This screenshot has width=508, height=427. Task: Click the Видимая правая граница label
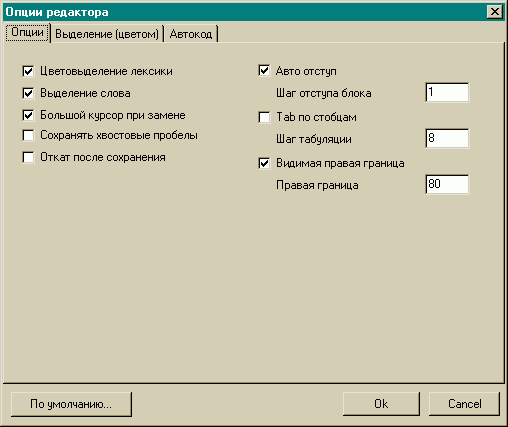tap(340, 163)
